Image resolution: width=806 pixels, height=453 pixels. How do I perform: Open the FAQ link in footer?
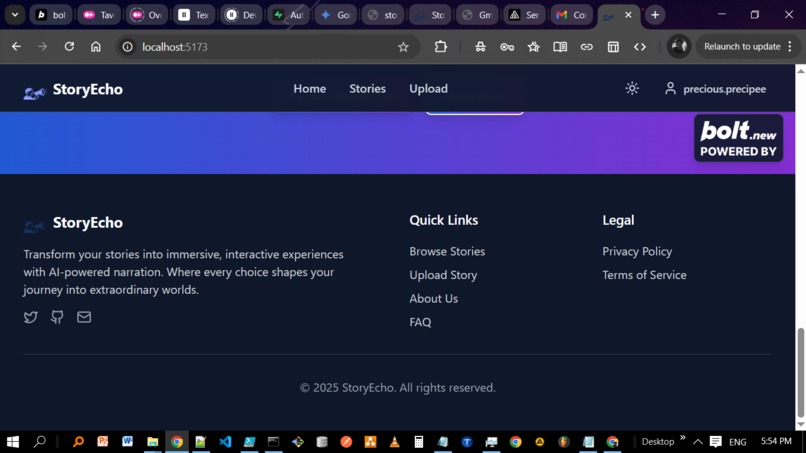(420, 322)
